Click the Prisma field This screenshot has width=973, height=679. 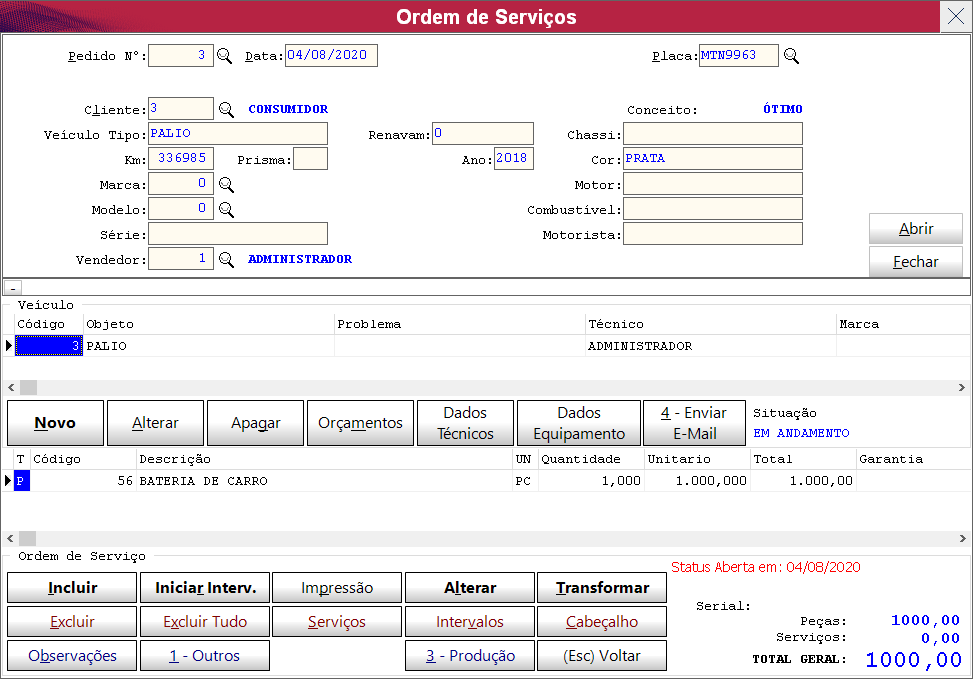pyautogui.click(x=310, y=158)
